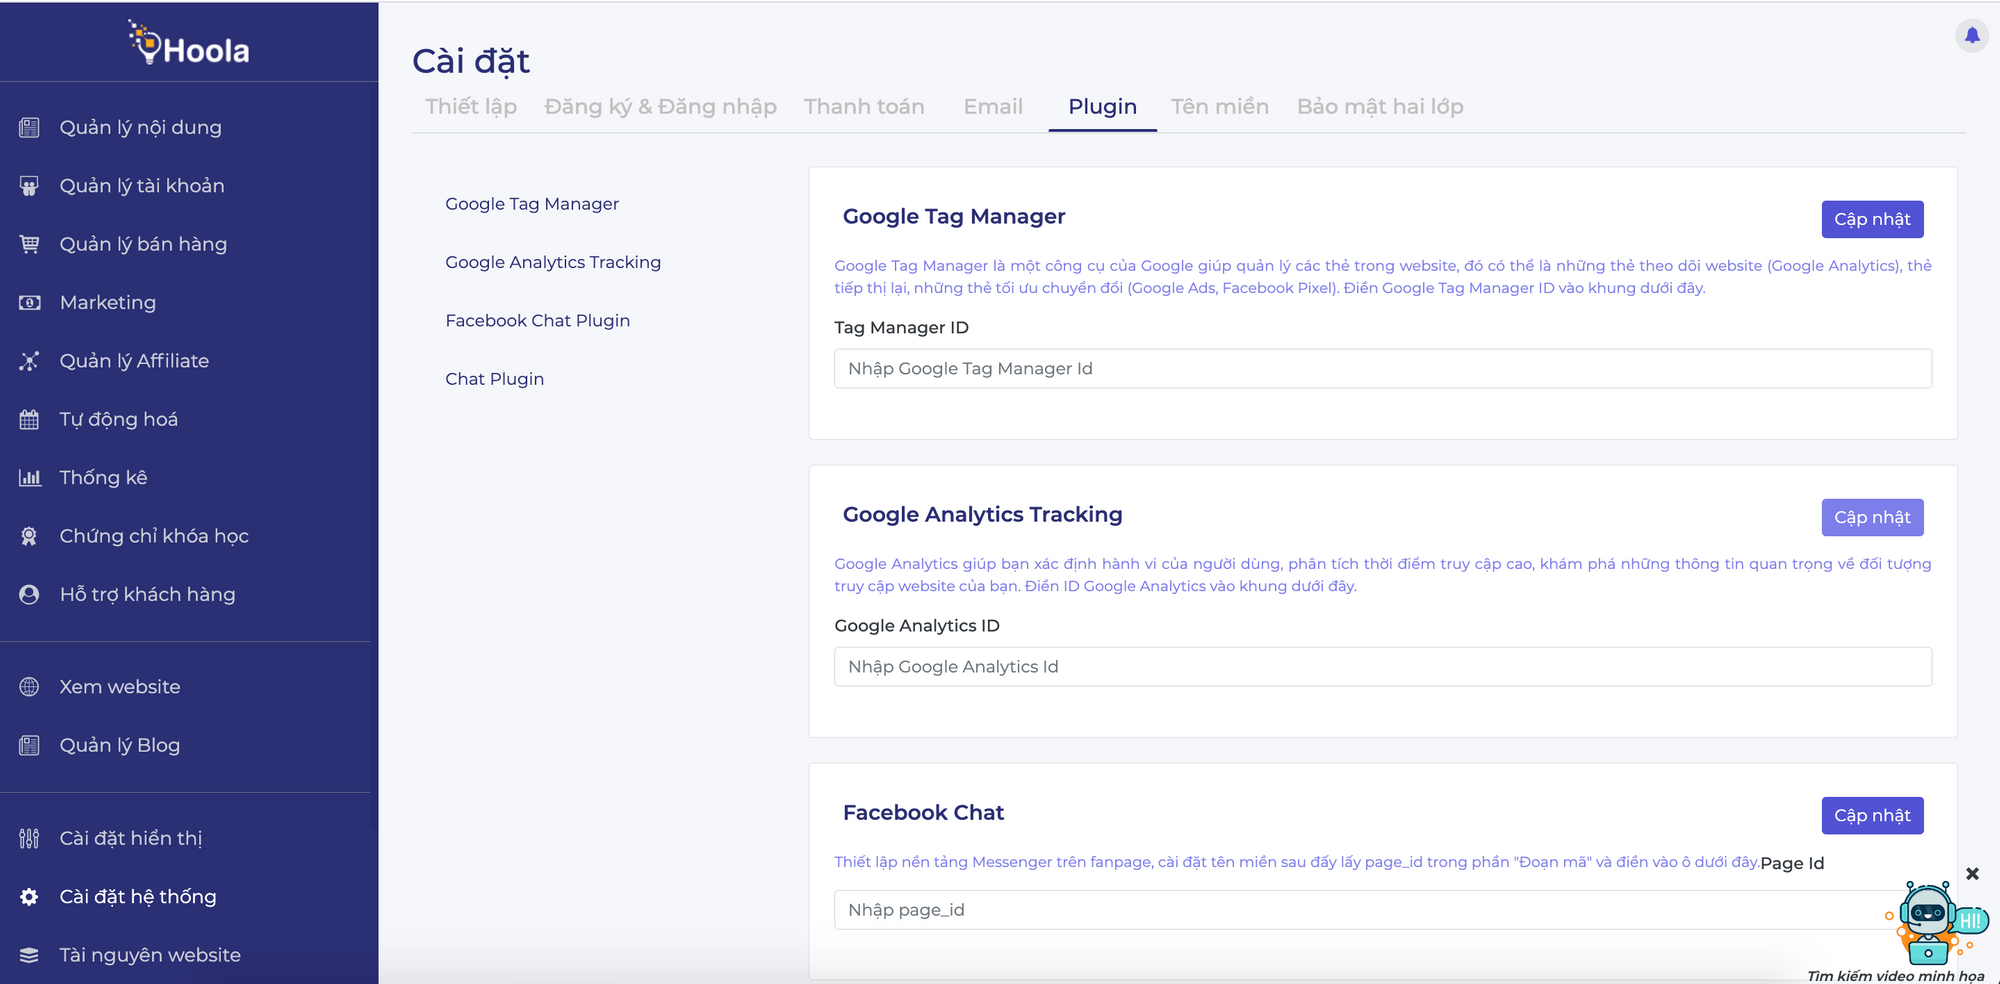Image resolution: width=2000 pixels, height=984 pixels.
Task: Switch to the Đăng ký & Đăng nhập tab
Action: point(660,107)
